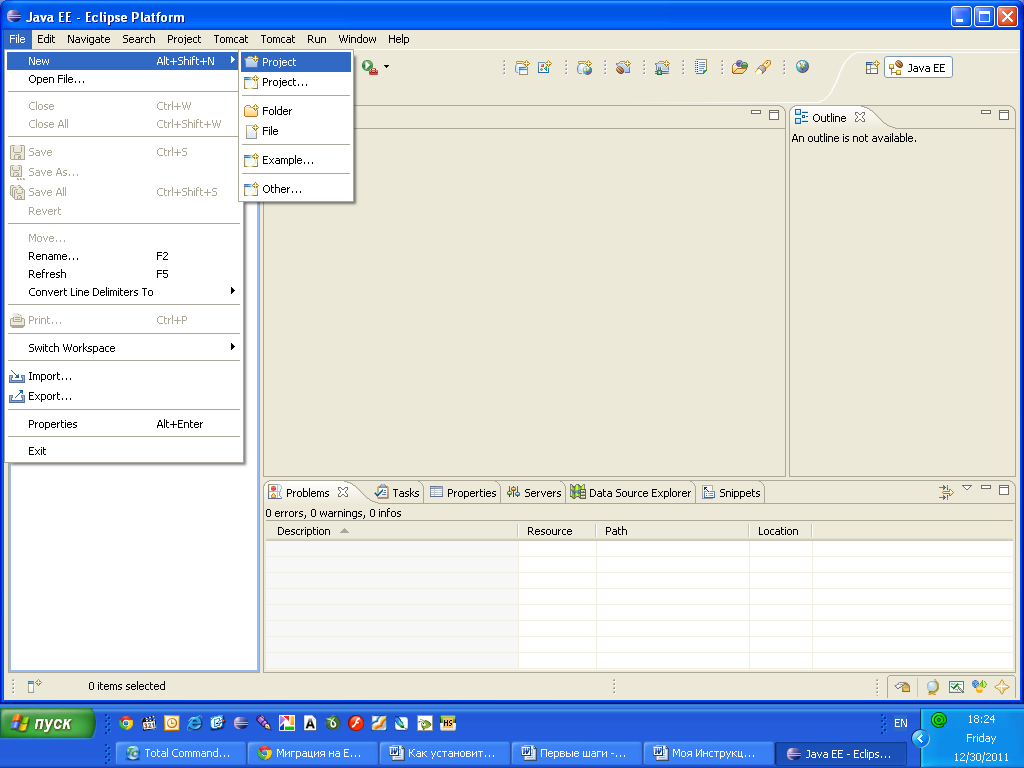Switch to the Data Source Explorer tab
The width and height of the screenshot is (1024, 768).
coord(630,493)
